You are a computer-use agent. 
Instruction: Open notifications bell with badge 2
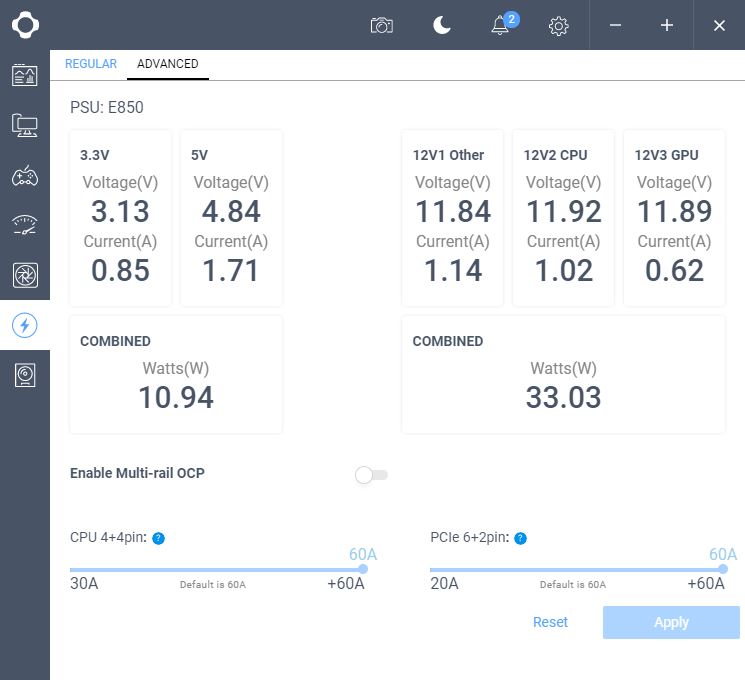(502, 25)
